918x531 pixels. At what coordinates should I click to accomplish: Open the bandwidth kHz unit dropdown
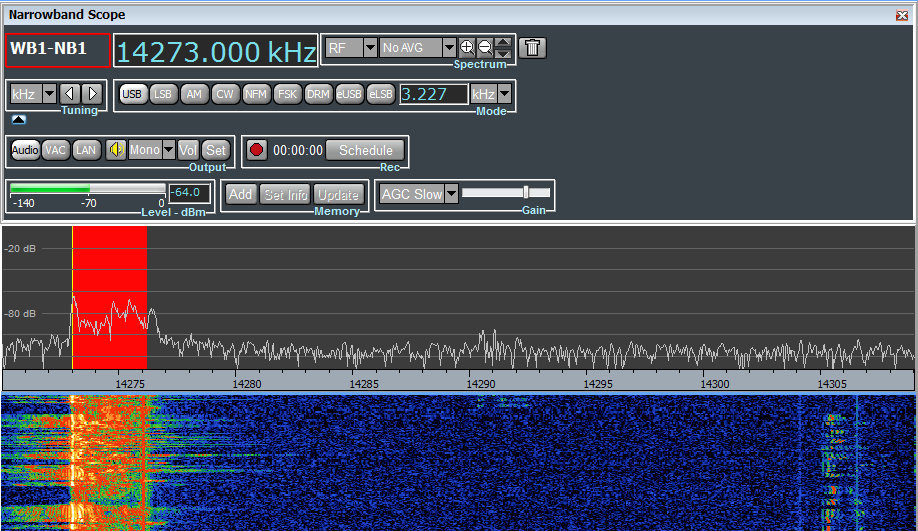click(504, 94)
